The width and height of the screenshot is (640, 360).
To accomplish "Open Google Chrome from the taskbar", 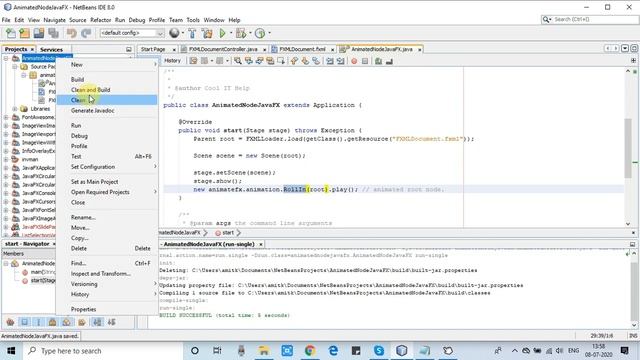I will tap(310, 351).
